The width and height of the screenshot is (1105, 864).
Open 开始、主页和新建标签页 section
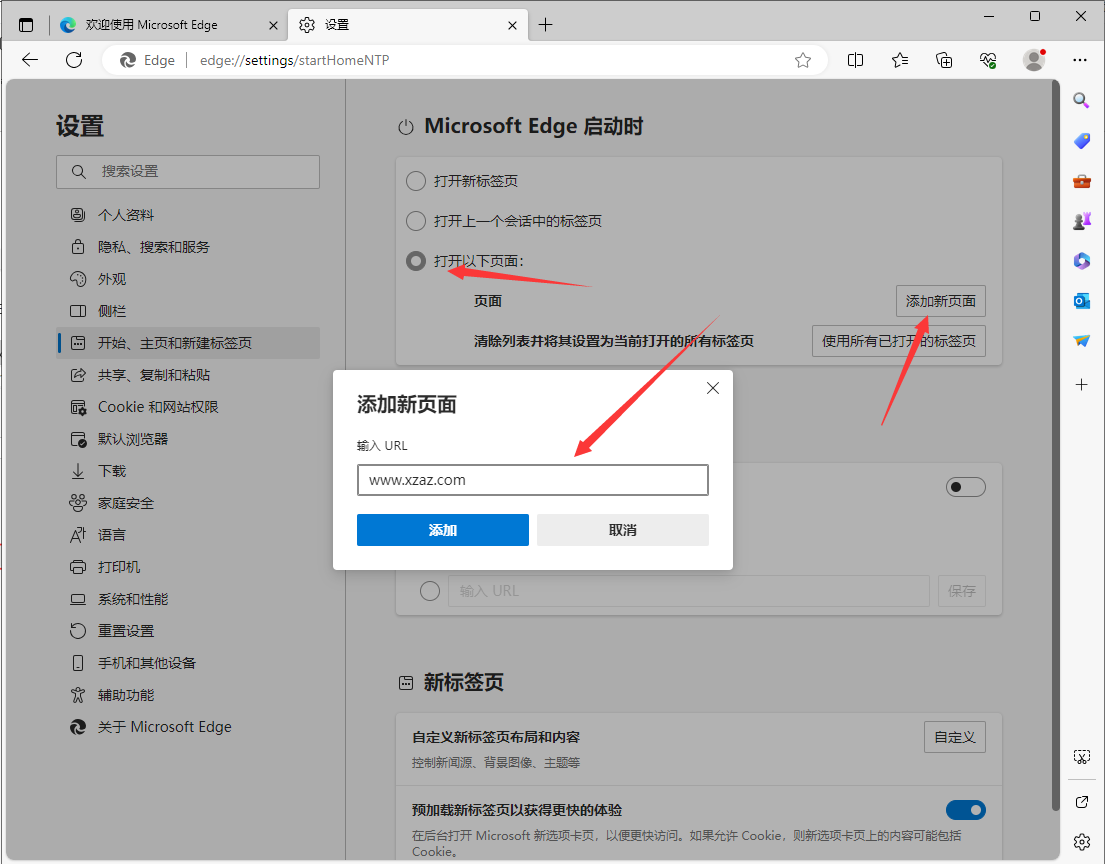(x=187, y=343)
